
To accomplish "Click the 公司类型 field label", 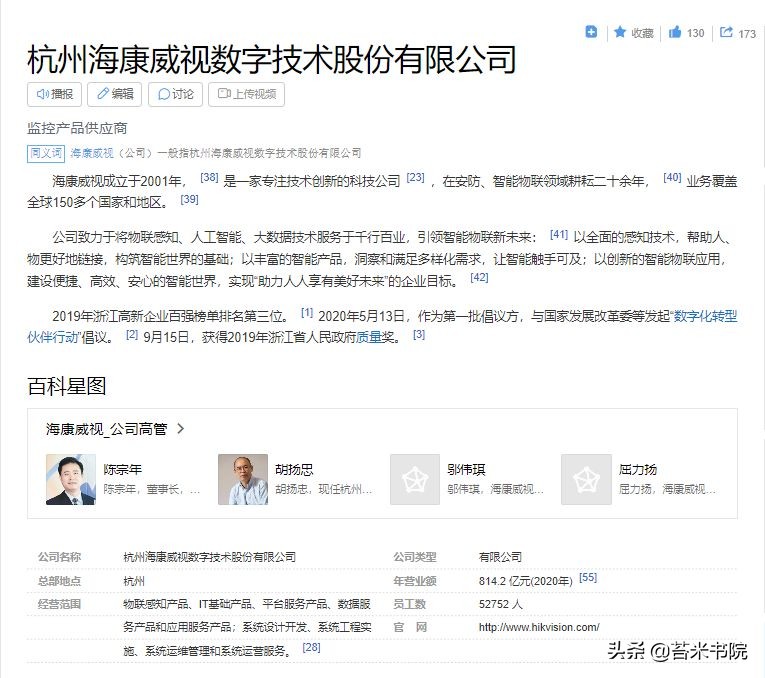I will coord(415,557).
